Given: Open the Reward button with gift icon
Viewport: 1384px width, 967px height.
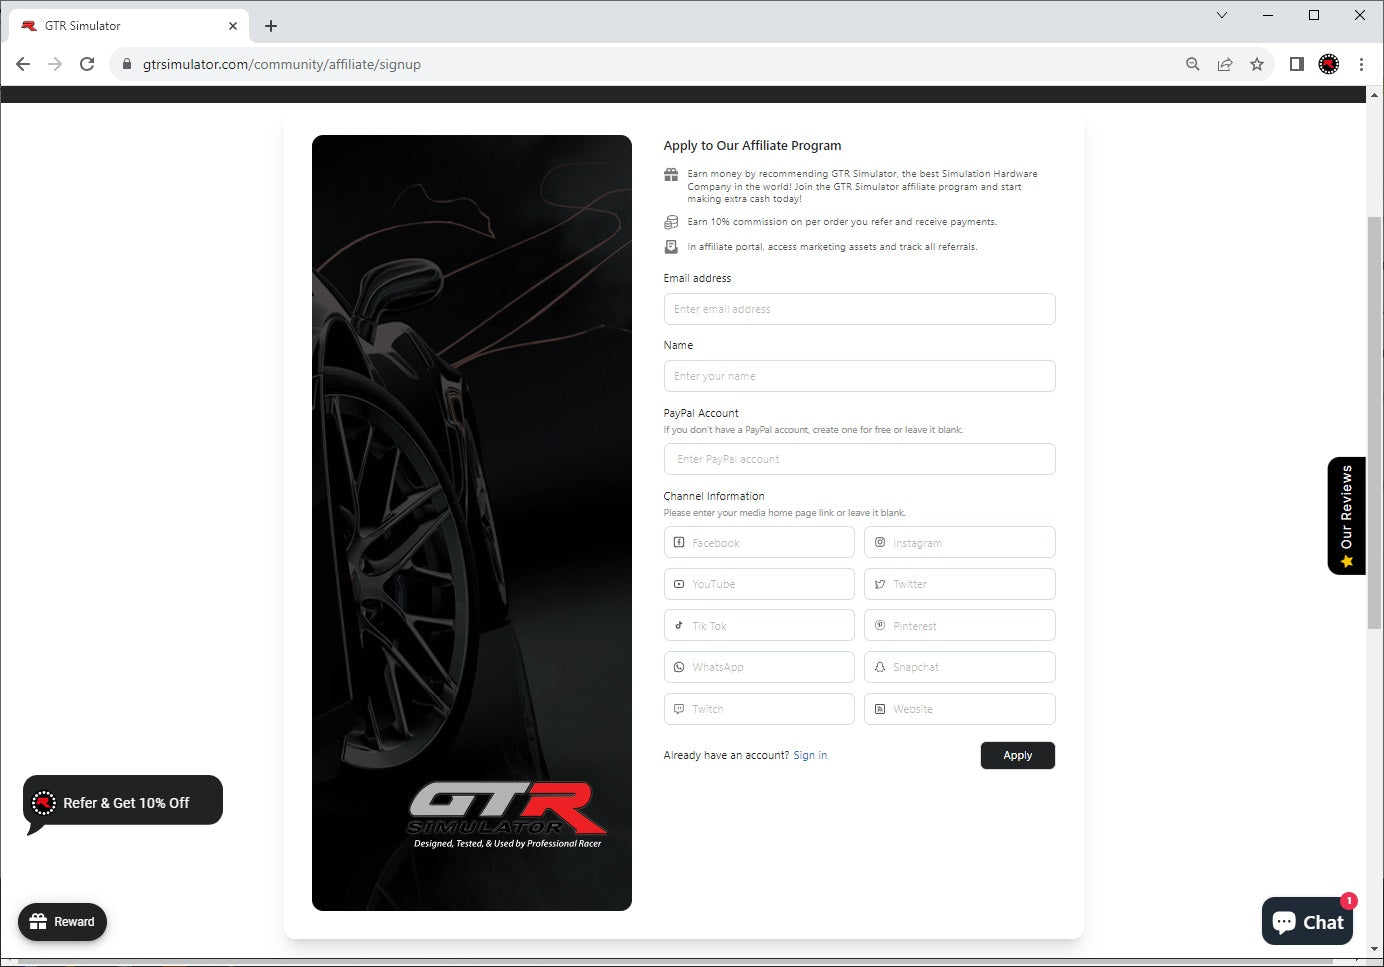Looking at the screenshot, I should pyautogui.click(x=62, y=922).
